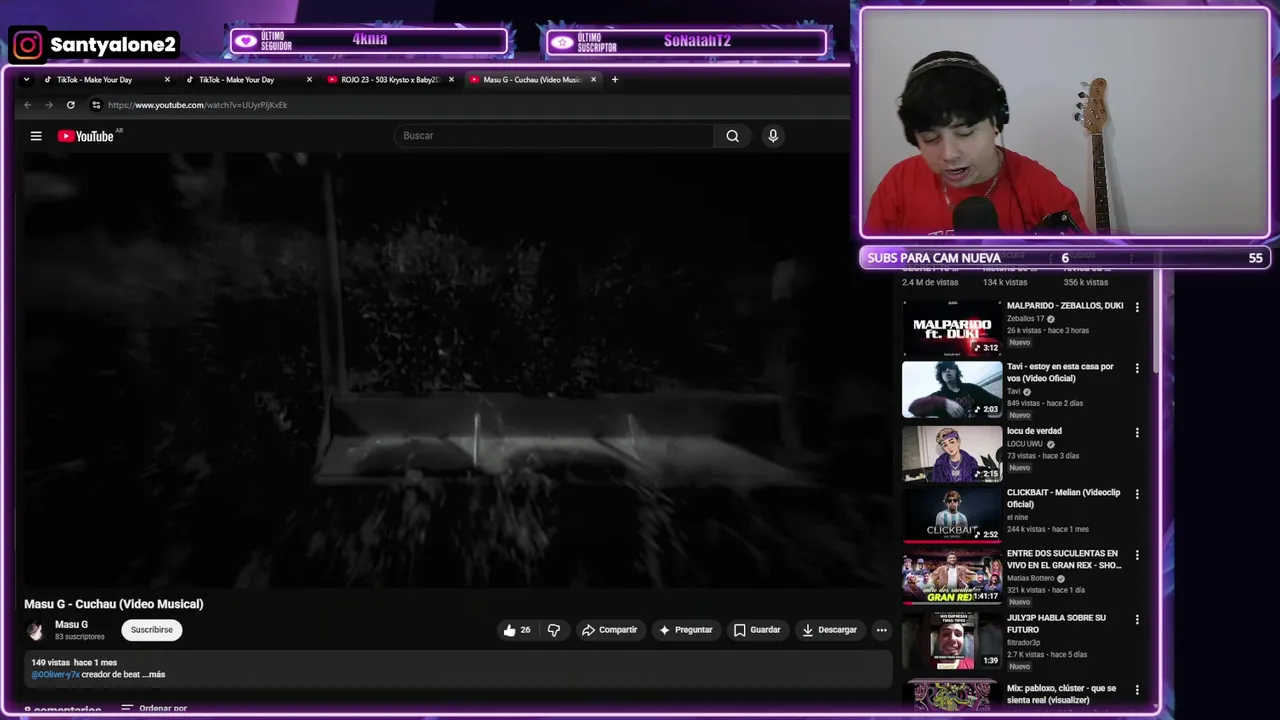
Task: Open the YouTube hamburger guide menu
Action: pos(36,136)
